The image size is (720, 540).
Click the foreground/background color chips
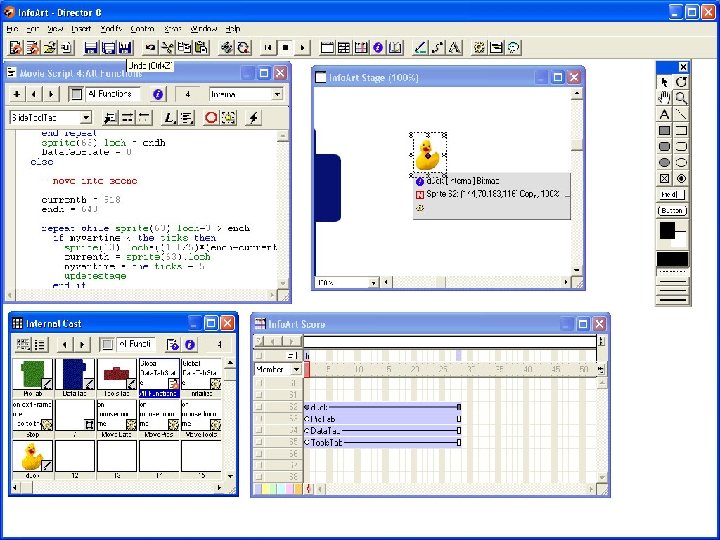(x=673, y=235)
